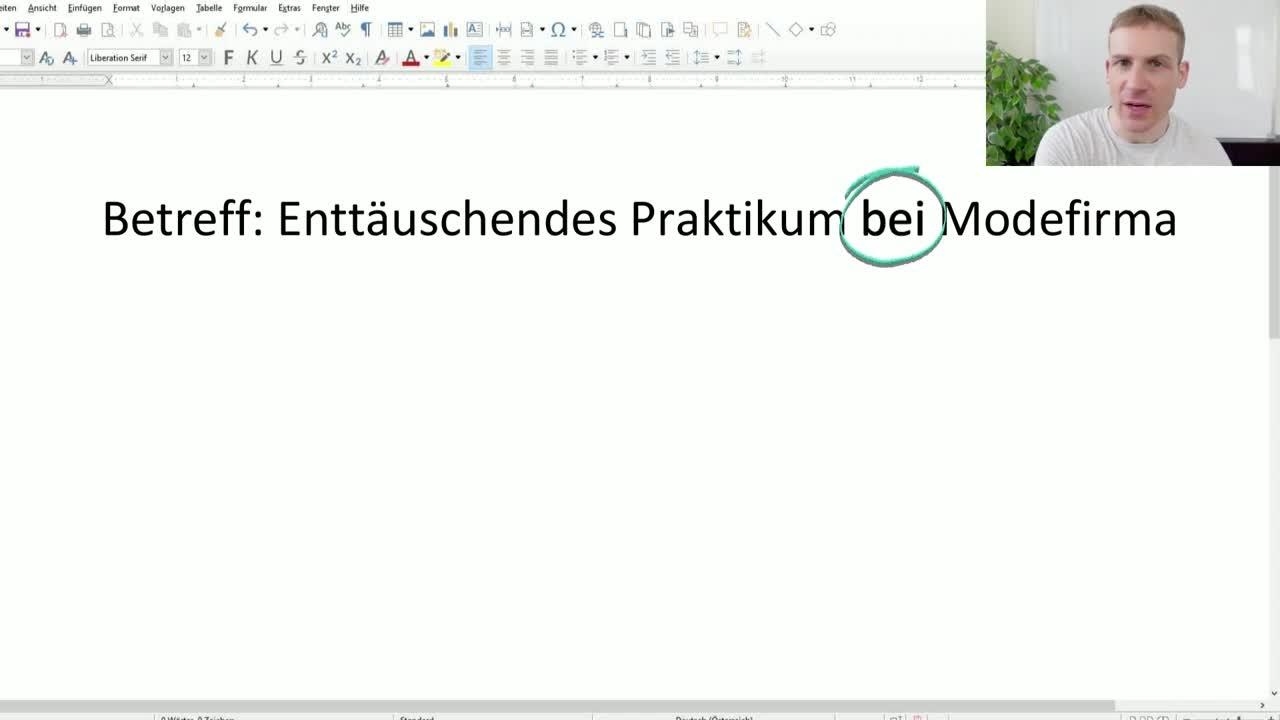1280x720 pixels.
Task: Open the Tabelle menu
Action: [209, 8]
